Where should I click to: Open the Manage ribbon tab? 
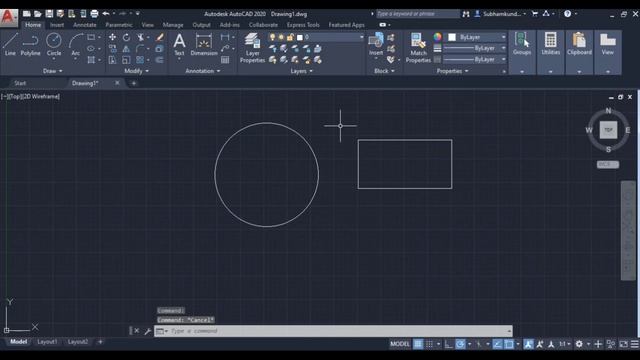(173, 25)
